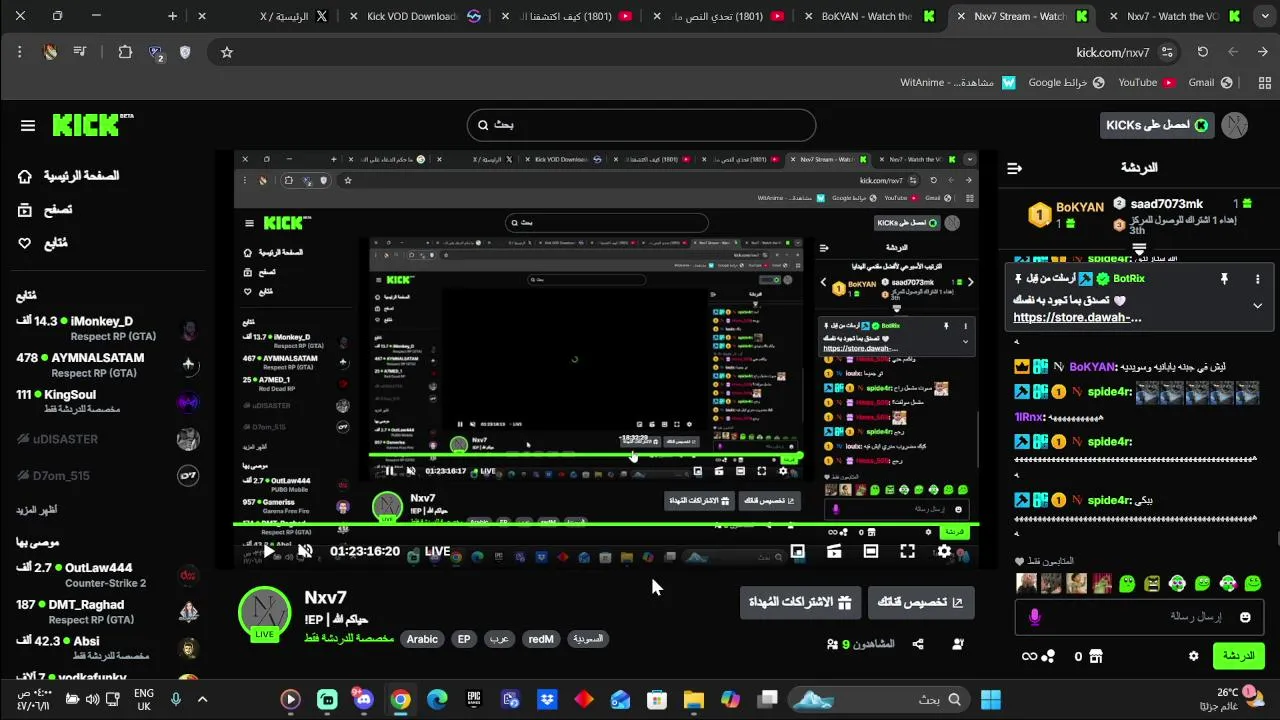Reload the page
This screenshot has height=720, width=1280.
1203,52
